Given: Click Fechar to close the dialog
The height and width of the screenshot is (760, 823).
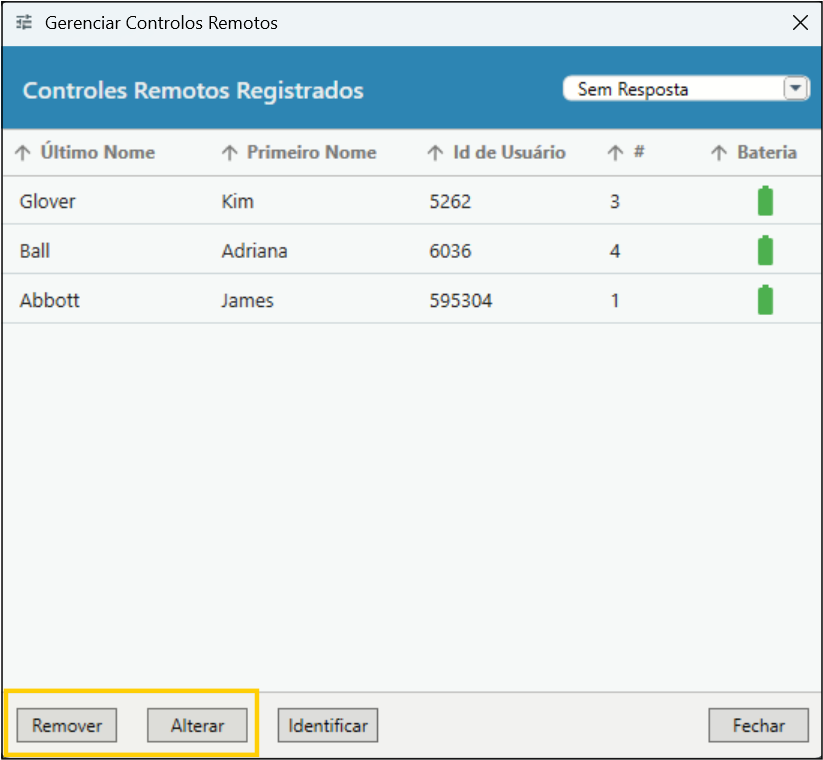Looking at the screenshot, I should tap(758, 726).
